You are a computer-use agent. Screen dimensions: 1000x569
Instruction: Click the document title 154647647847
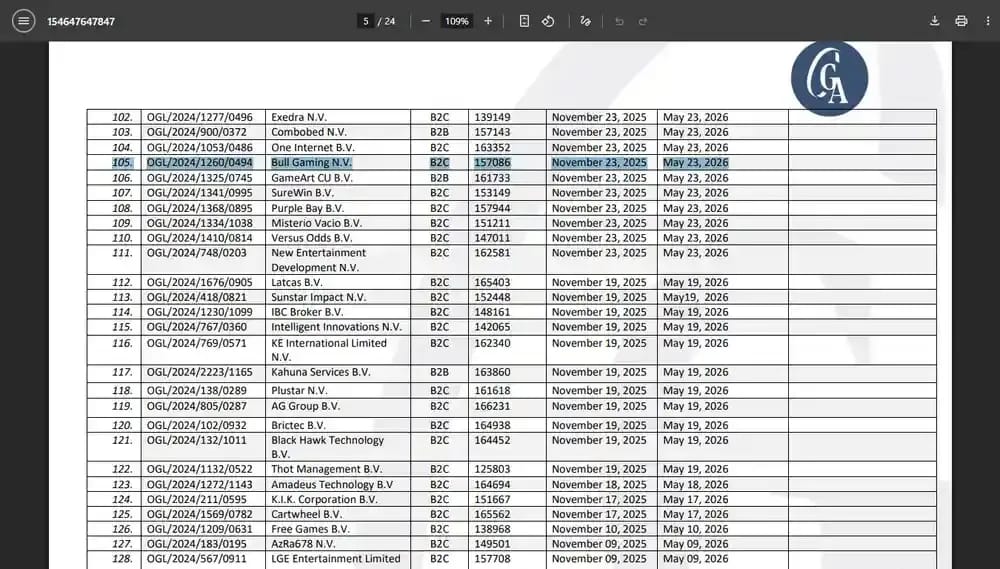coord(81,21)
